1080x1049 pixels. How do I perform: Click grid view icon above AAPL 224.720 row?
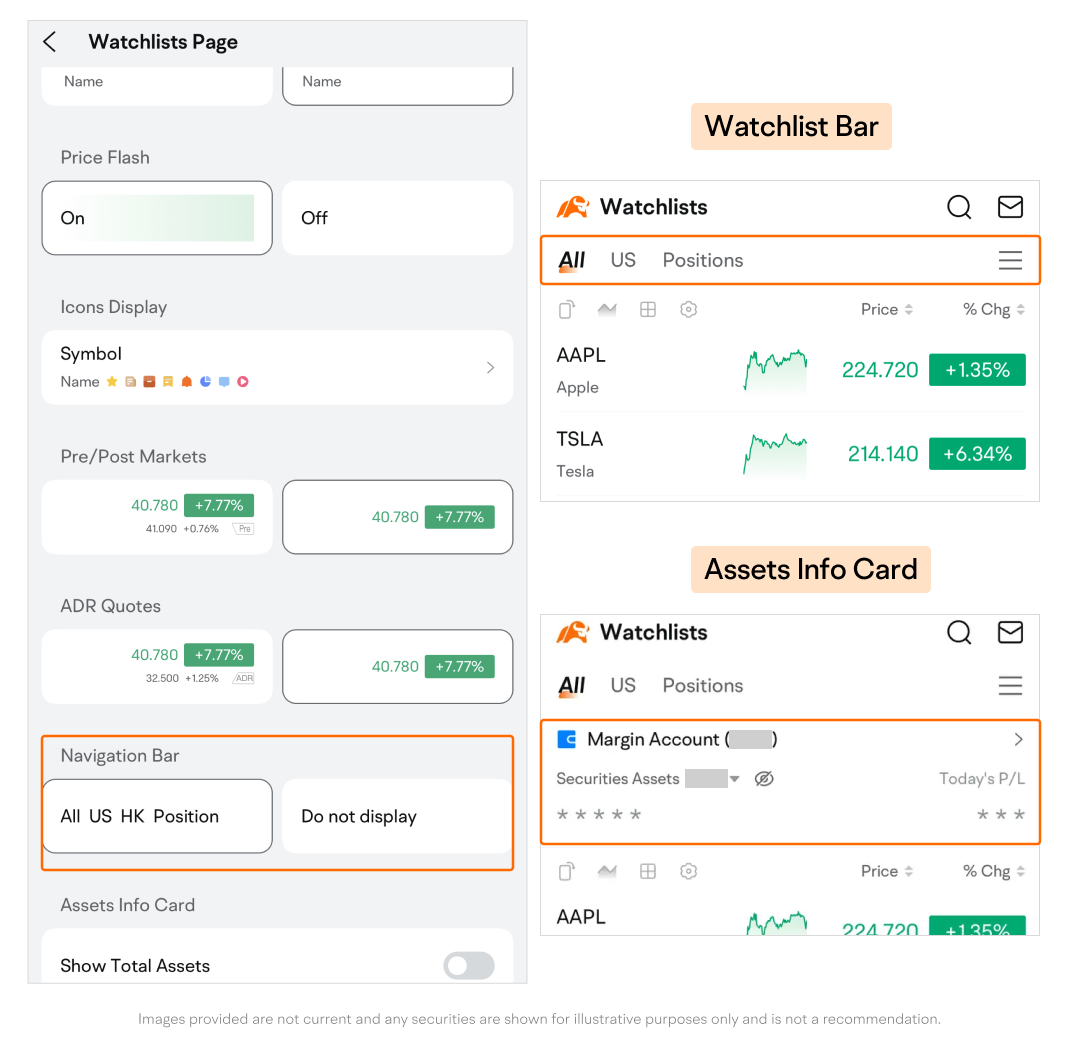click(x=647, y=310)
